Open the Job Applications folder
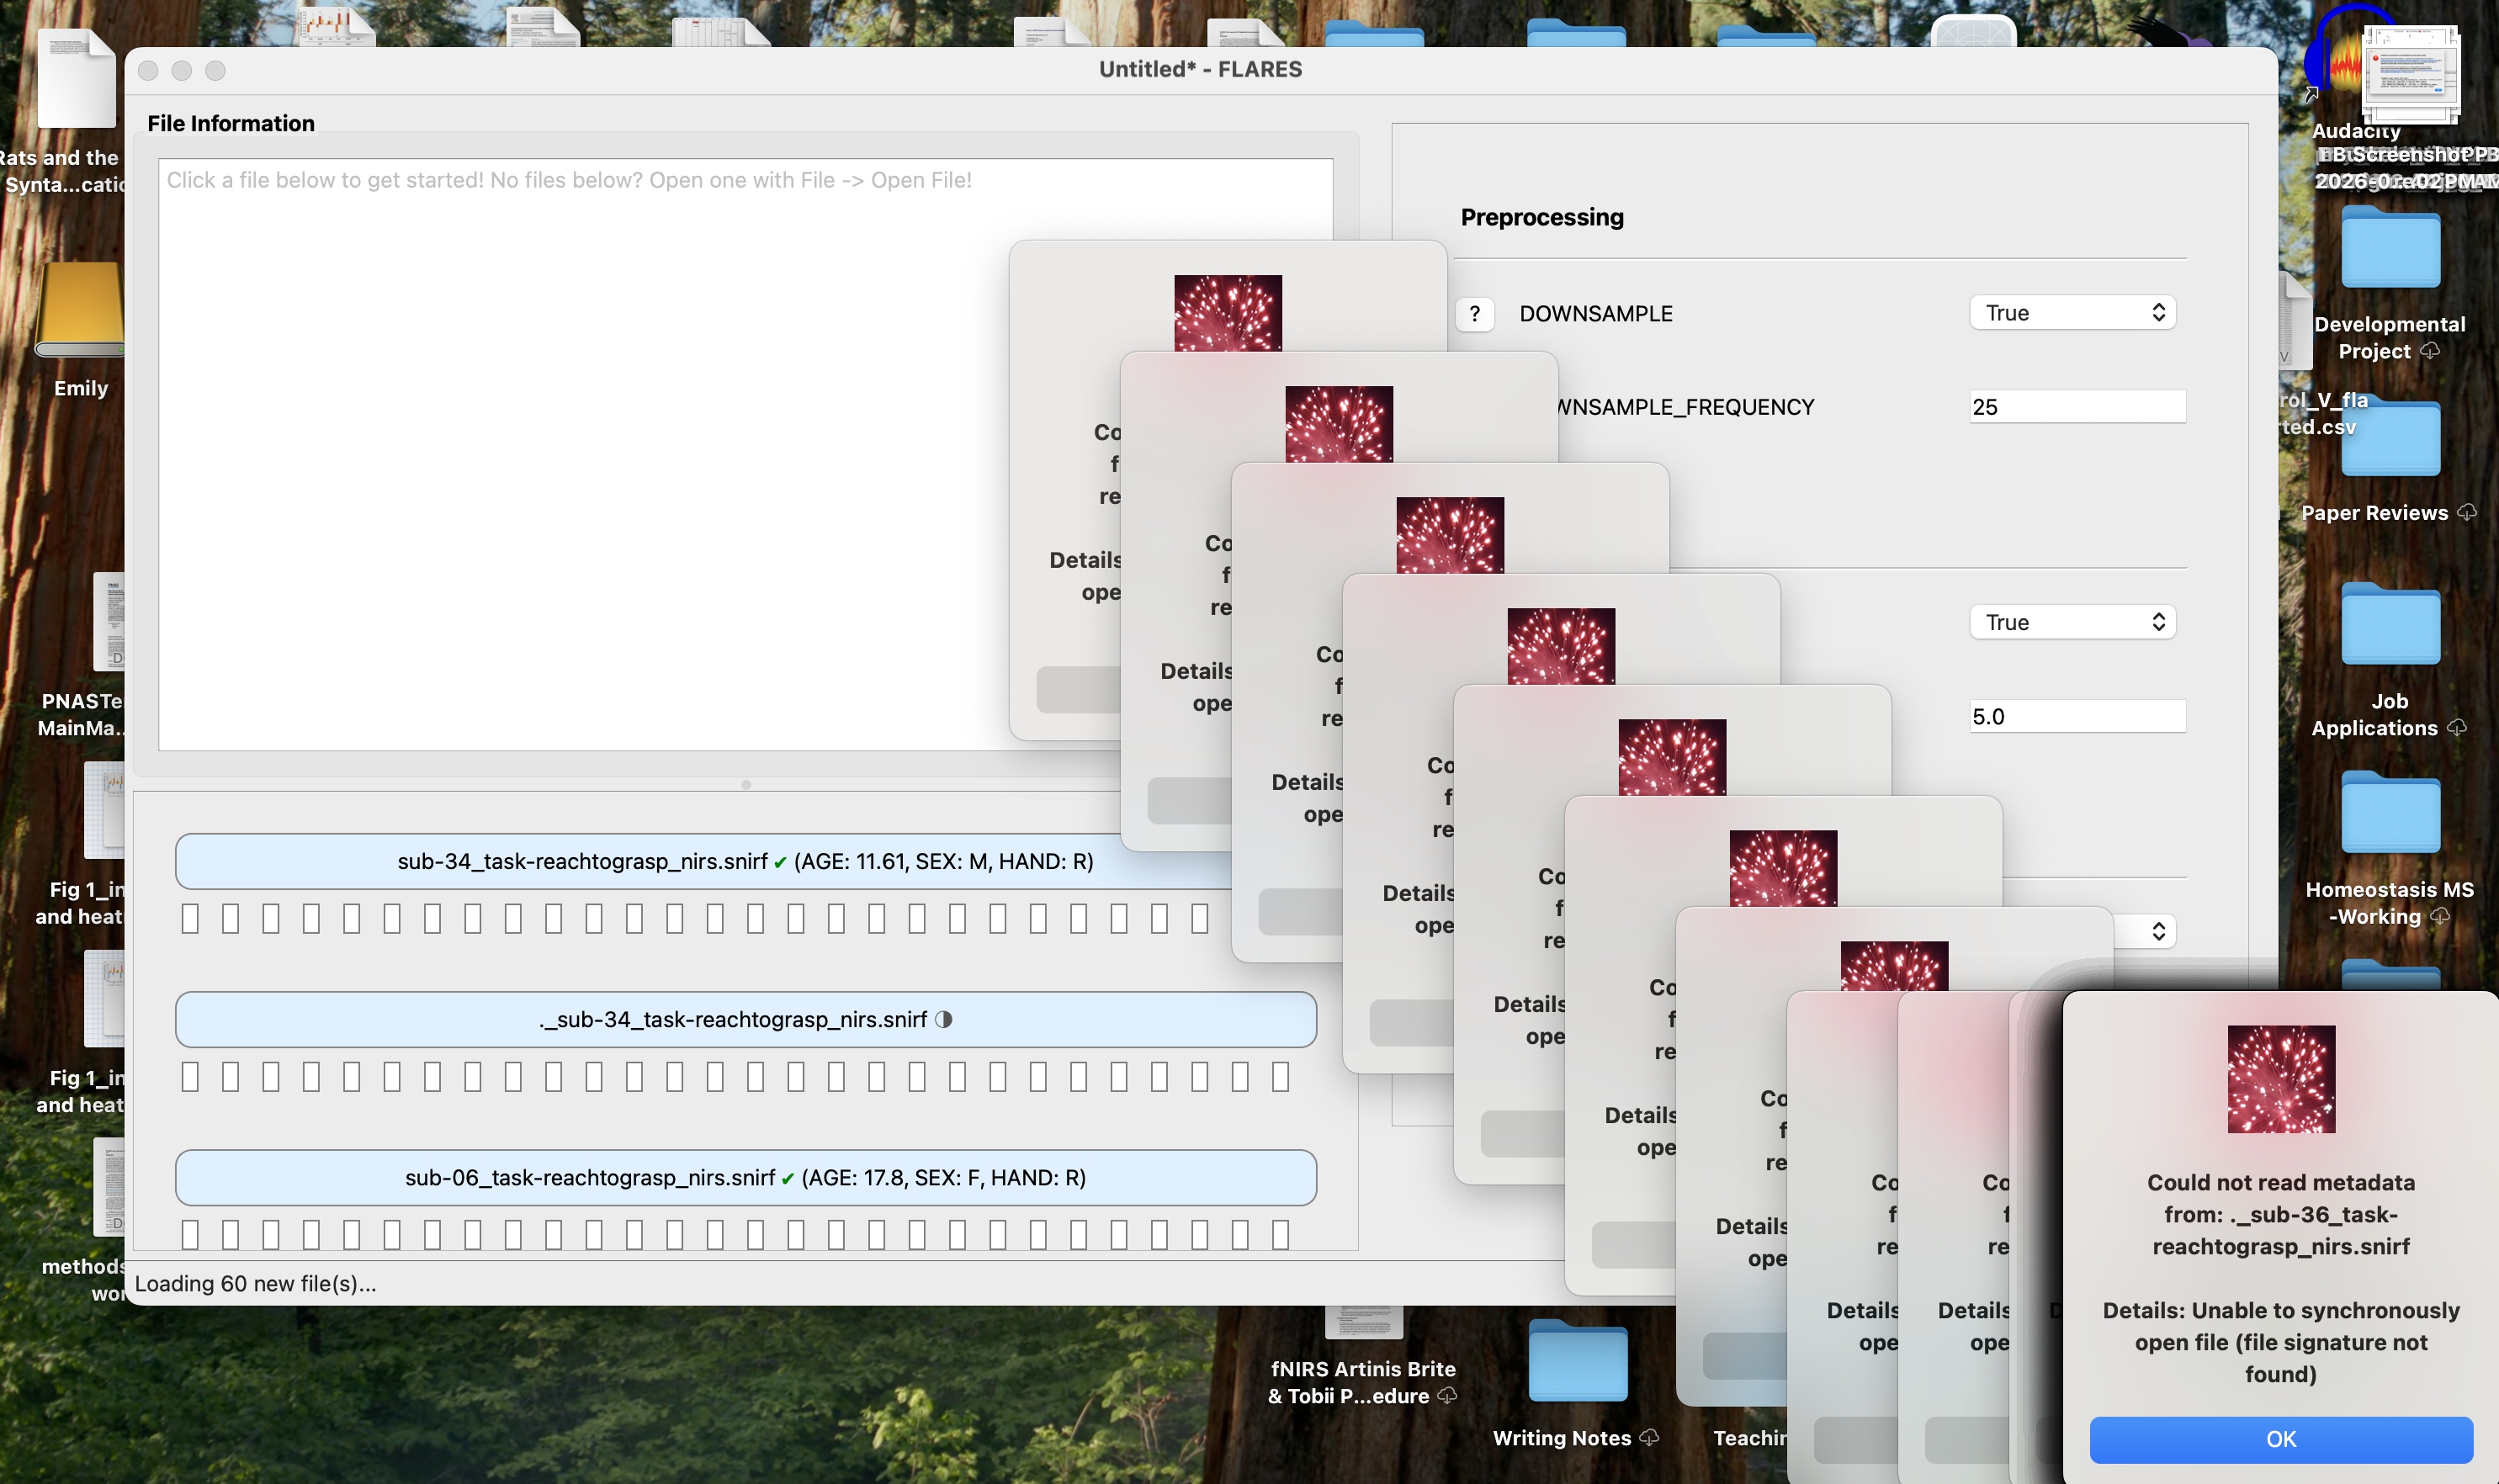The height and width of the screenshot is (1484, 2499). click(2389, 624)
